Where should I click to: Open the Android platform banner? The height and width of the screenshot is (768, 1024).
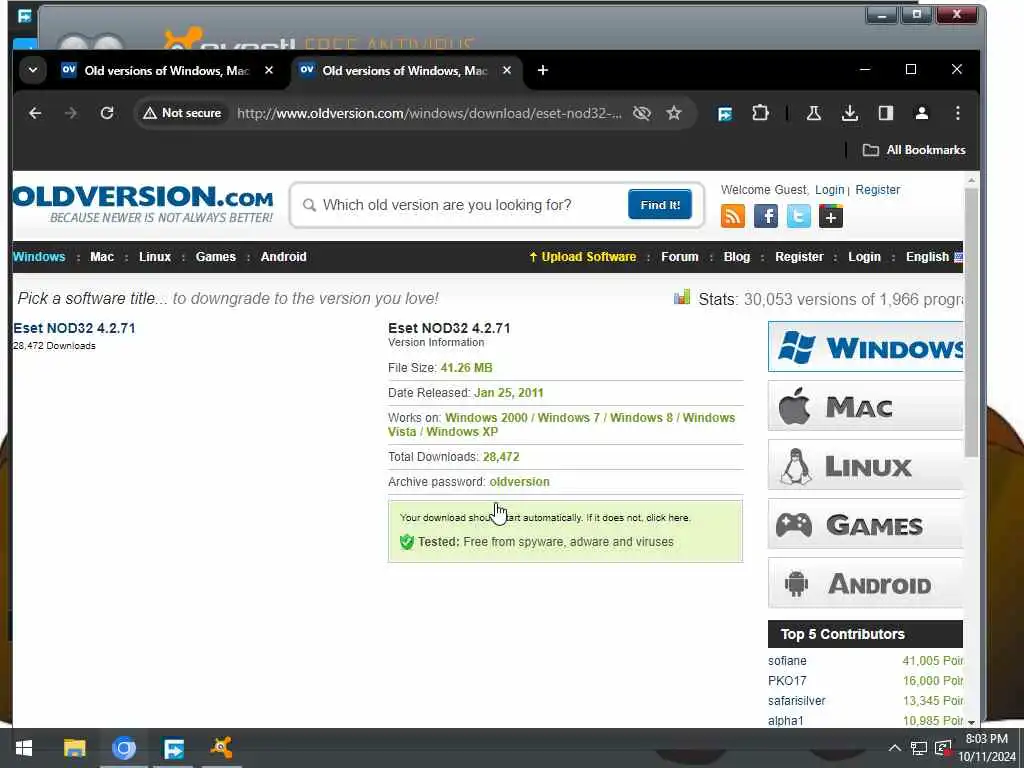[x=865, y=583]
